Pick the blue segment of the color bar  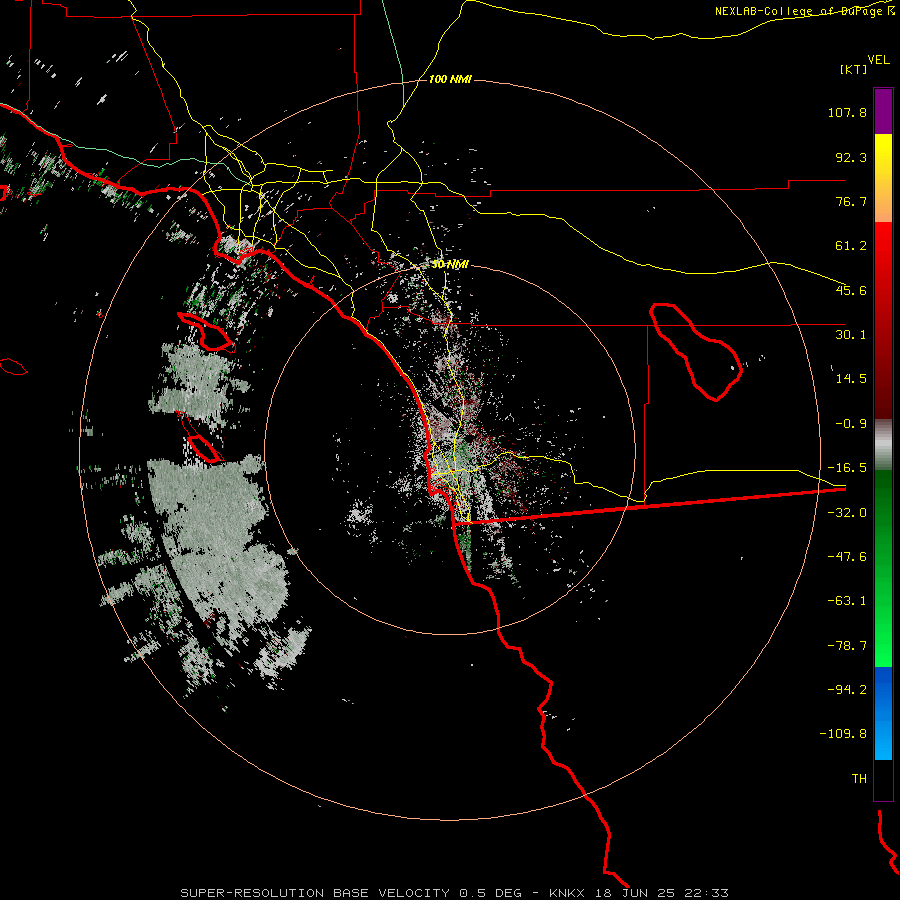click(x=883, y=713)
